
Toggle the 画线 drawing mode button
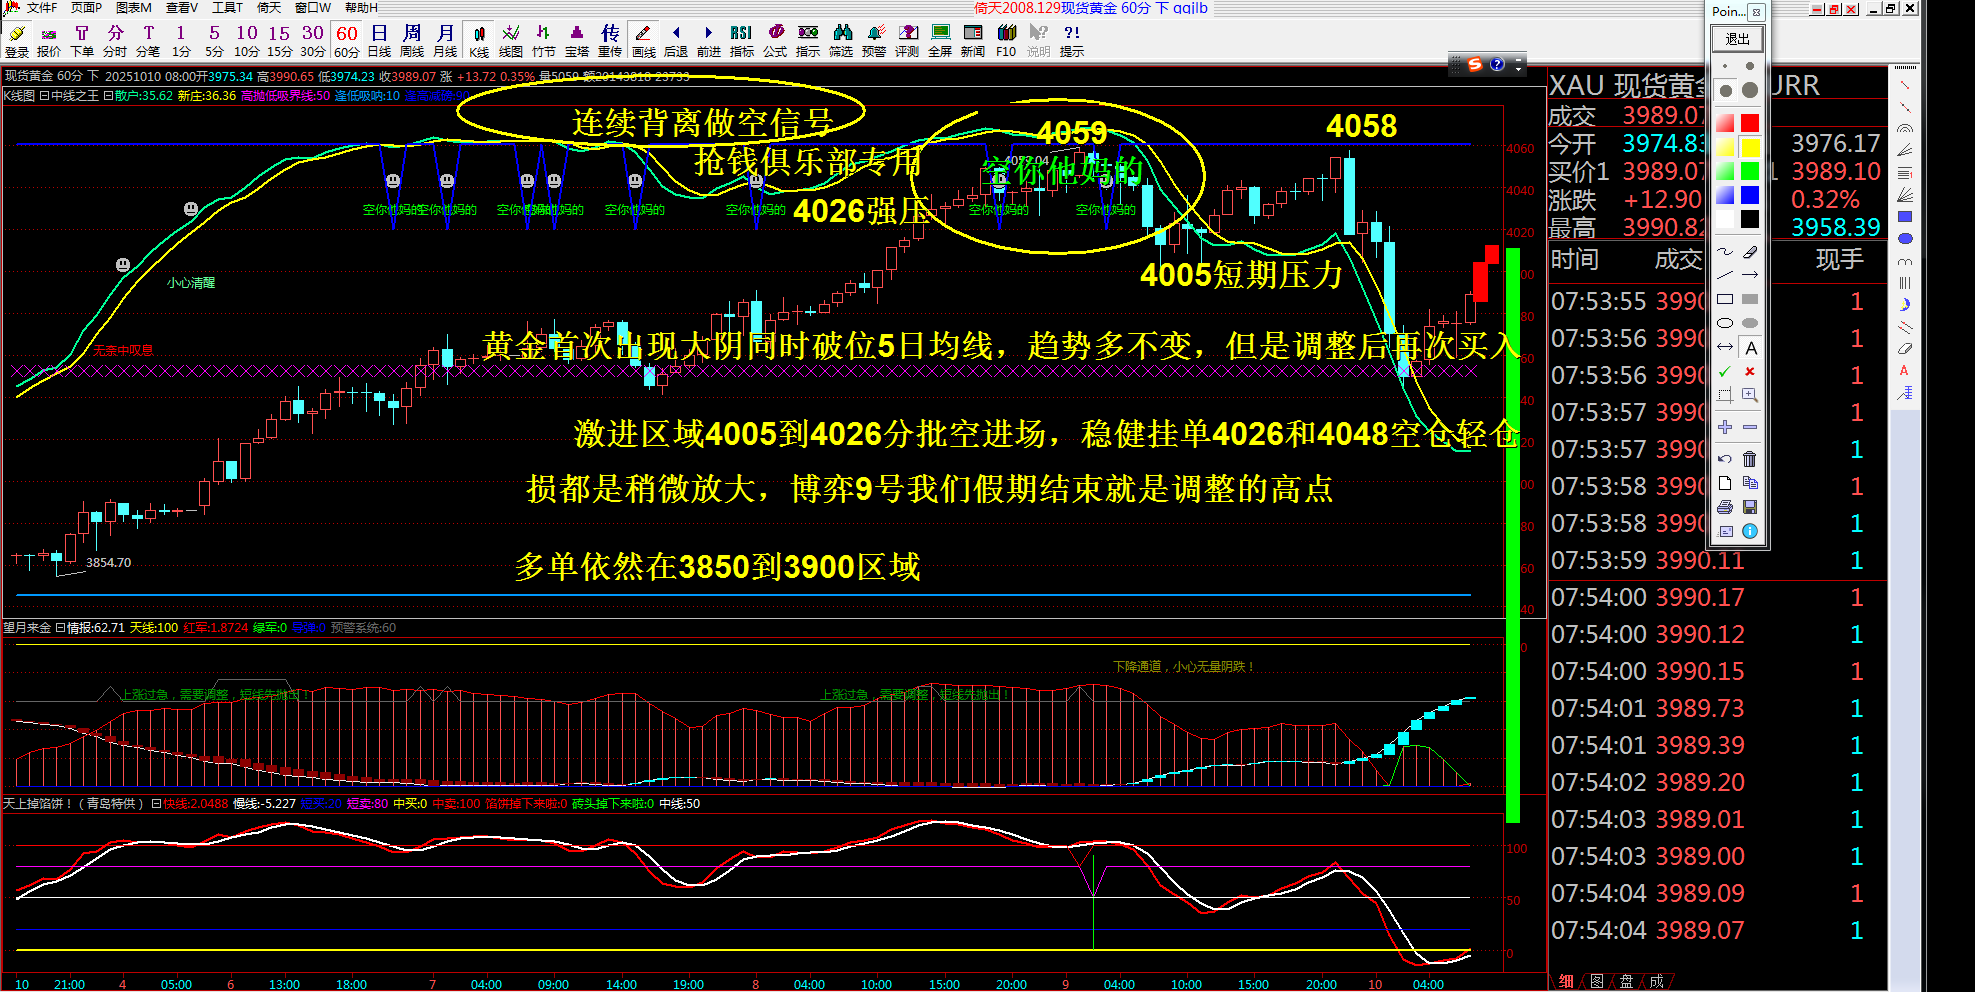(x=643, y=40)
